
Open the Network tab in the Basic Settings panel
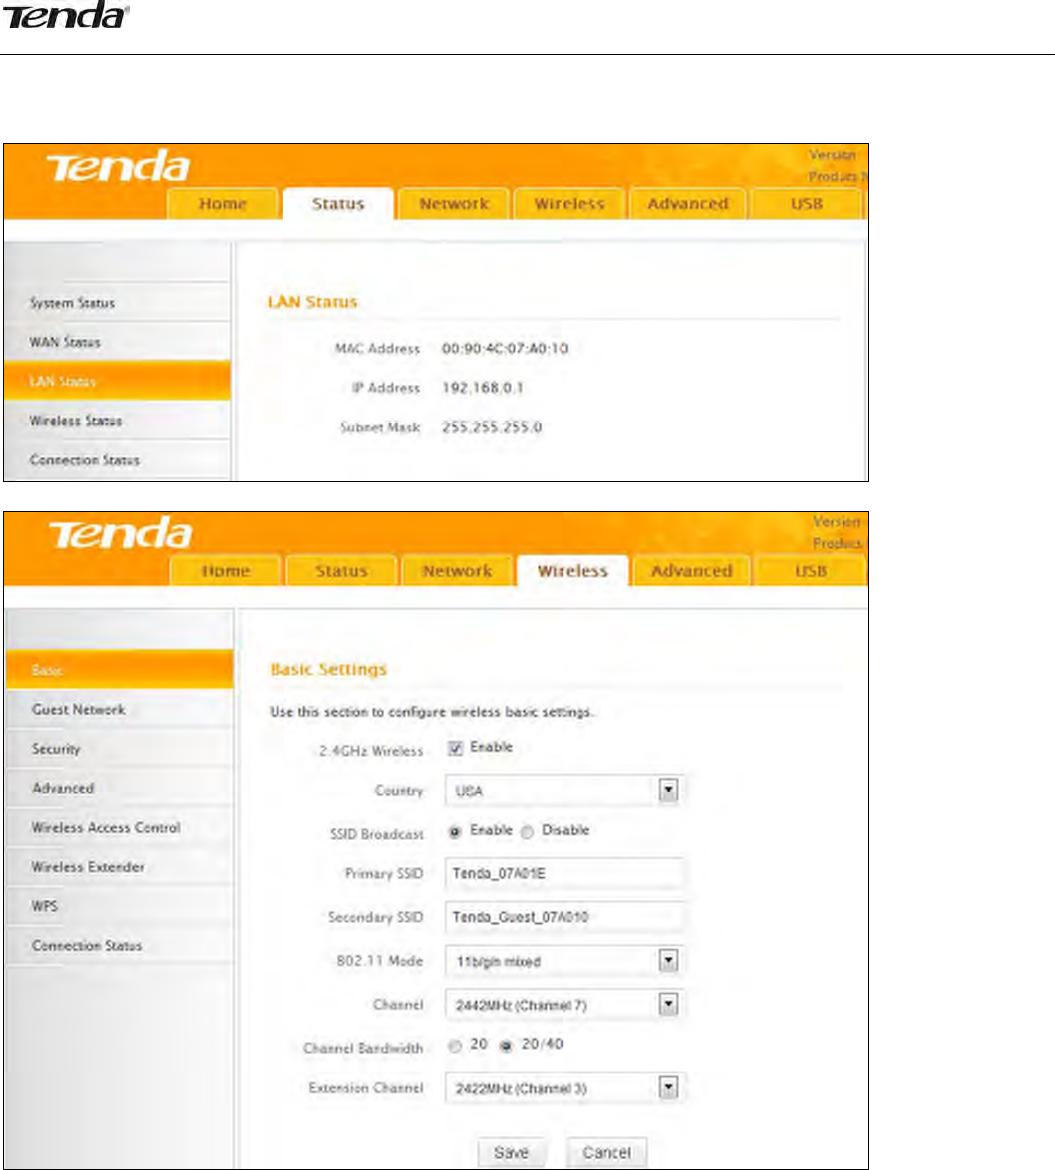point(457,571)
